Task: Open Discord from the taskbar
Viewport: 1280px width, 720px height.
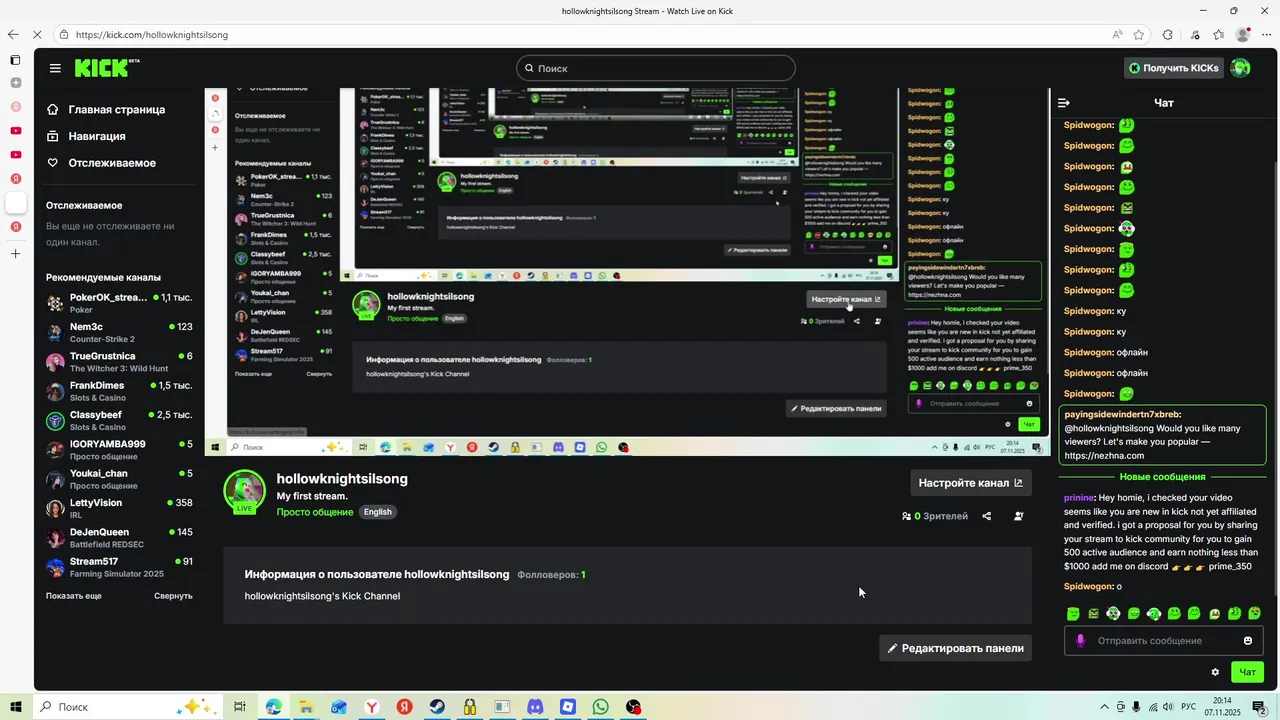Action: pos(535,707)
